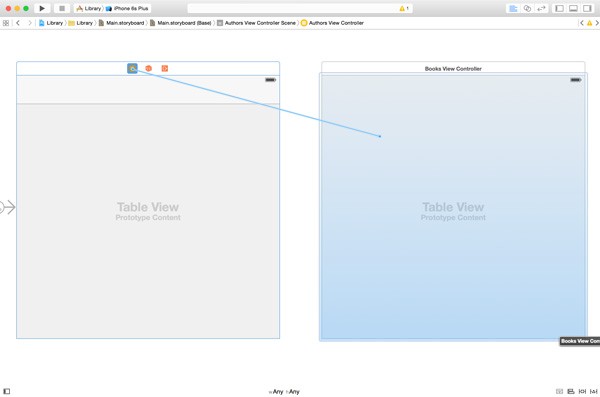
Task: Select the Exit dock icon
Action: click(165, 68)
